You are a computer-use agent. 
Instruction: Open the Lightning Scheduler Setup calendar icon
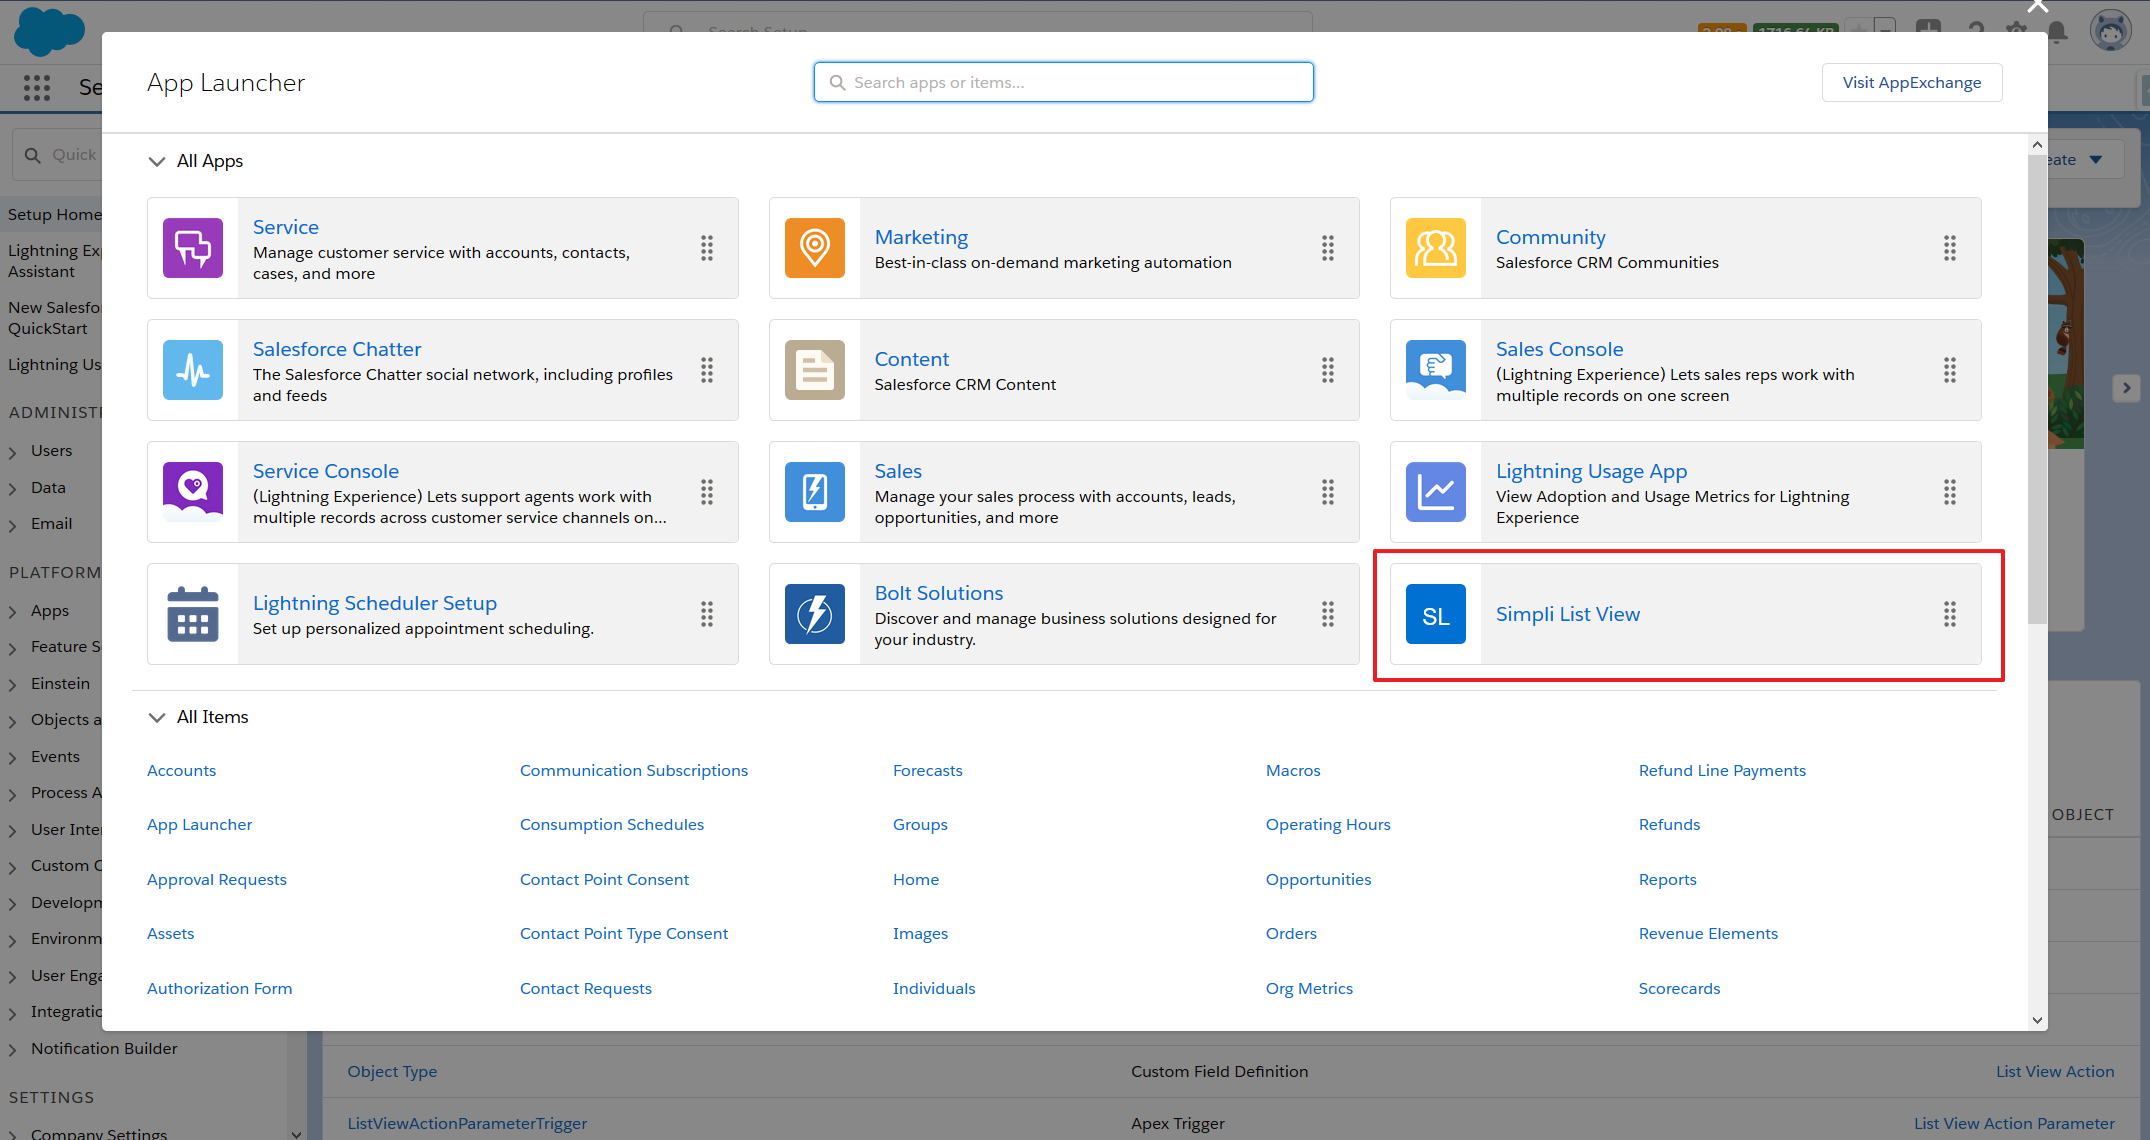click(x=193, y=614)
